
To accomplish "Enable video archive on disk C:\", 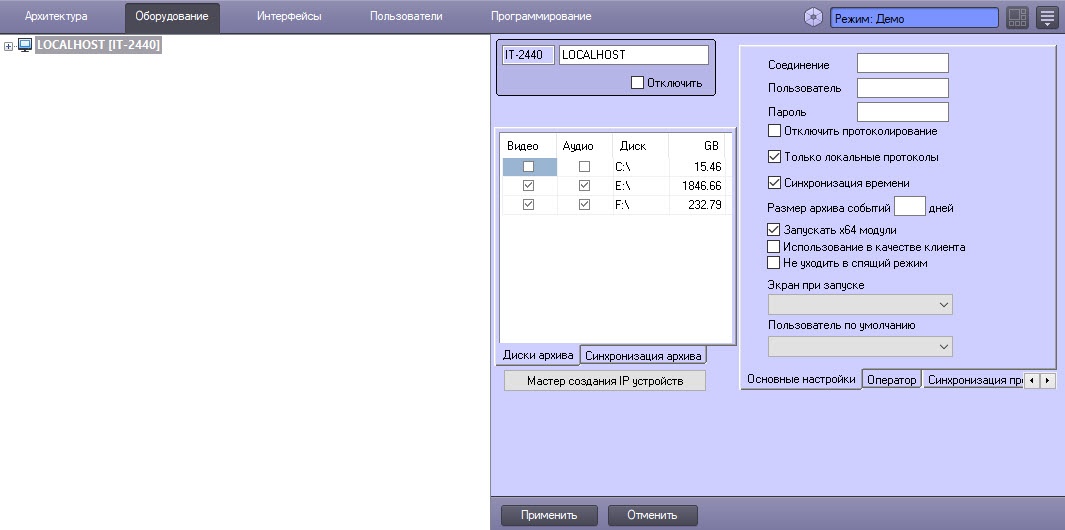I will [528, 167].
